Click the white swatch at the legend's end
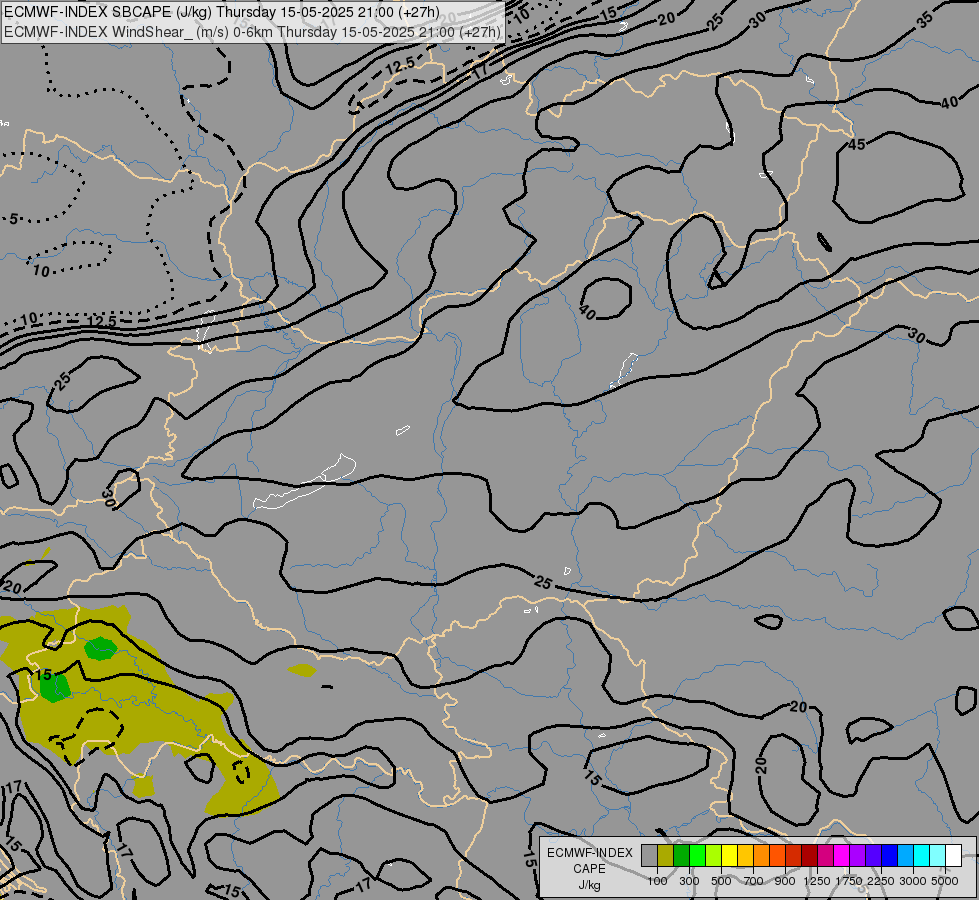The height and width of the screenshot is (900, 979). point(953,855)
